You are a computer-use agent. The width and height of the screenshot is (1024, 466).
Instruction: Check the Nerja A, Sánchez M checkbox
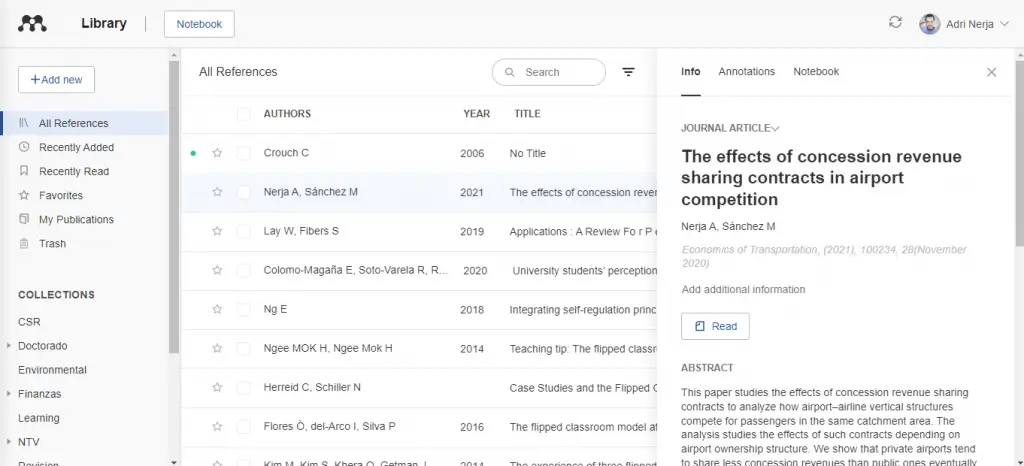pyautogui.click(x=244, y=193)
